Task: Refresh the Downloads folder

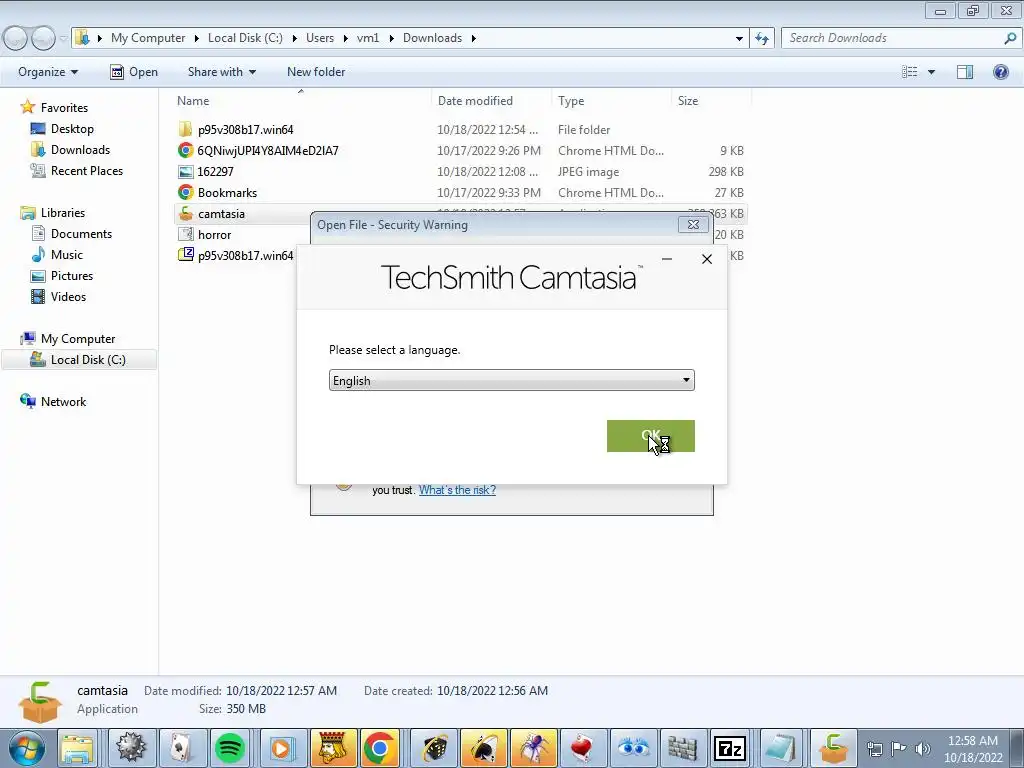Action: (761, 38)
